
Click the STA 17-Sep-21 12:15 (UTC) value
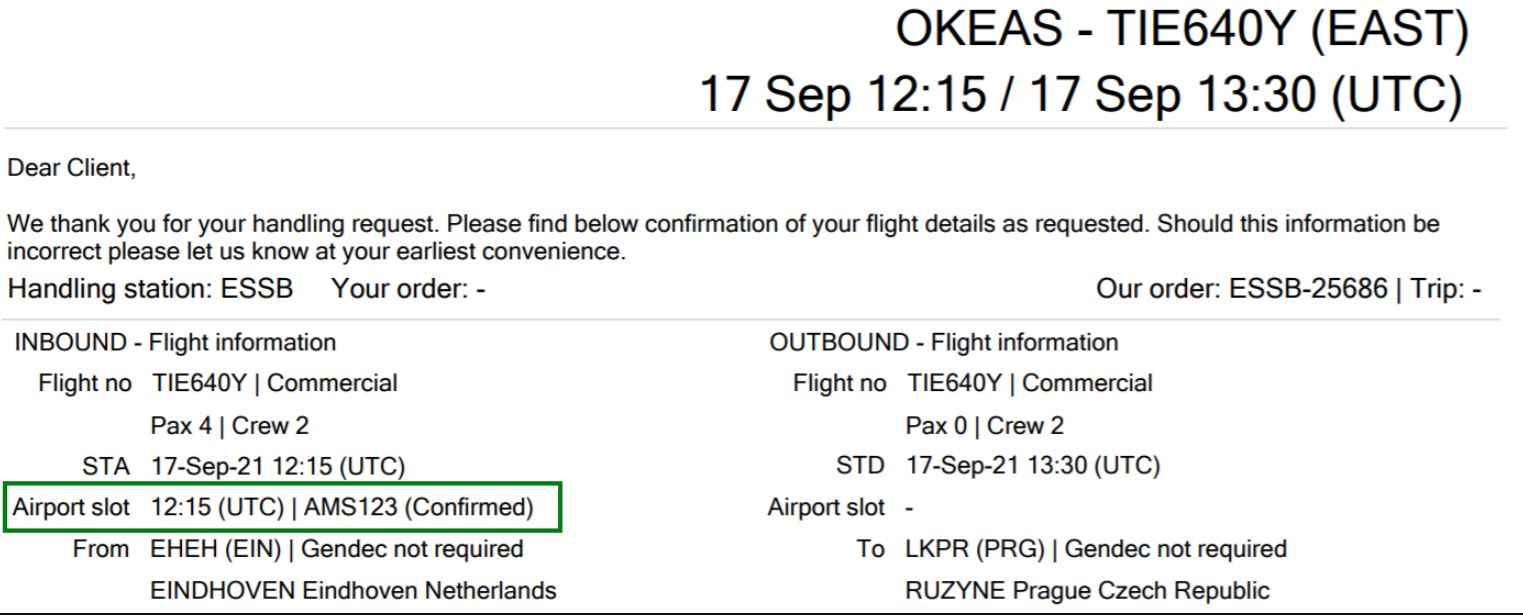278,466
